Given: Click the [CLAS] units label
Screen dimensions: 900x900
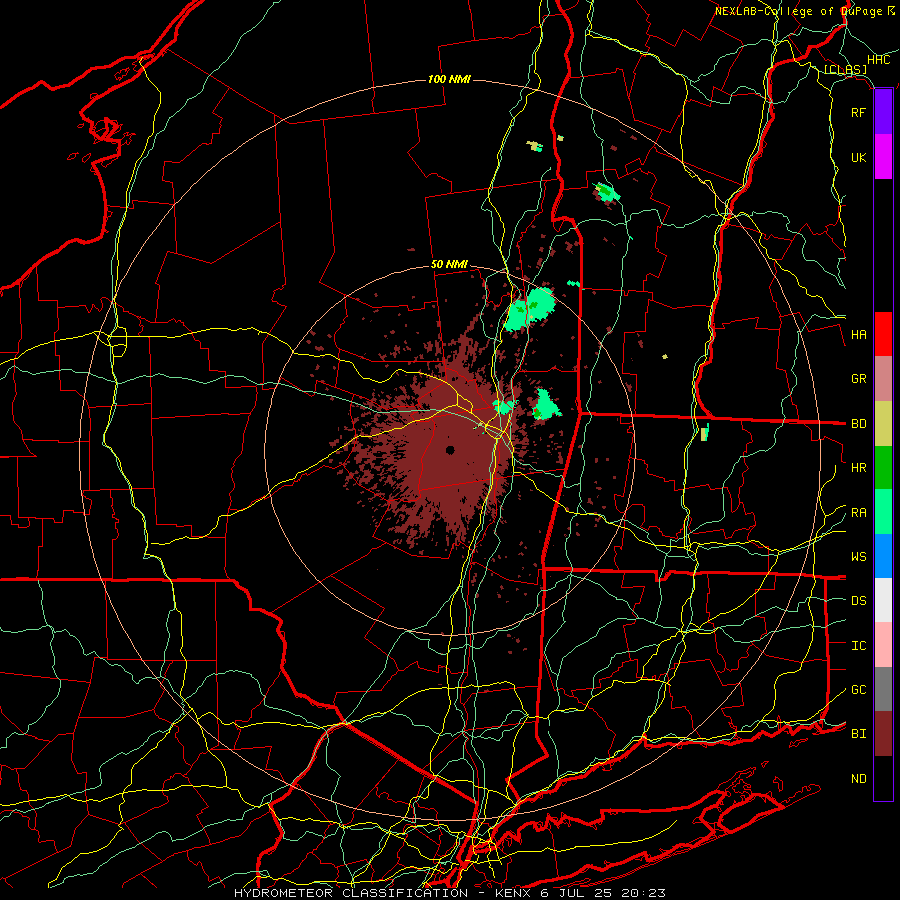Looking at the screenshot, I should [845, 70].
